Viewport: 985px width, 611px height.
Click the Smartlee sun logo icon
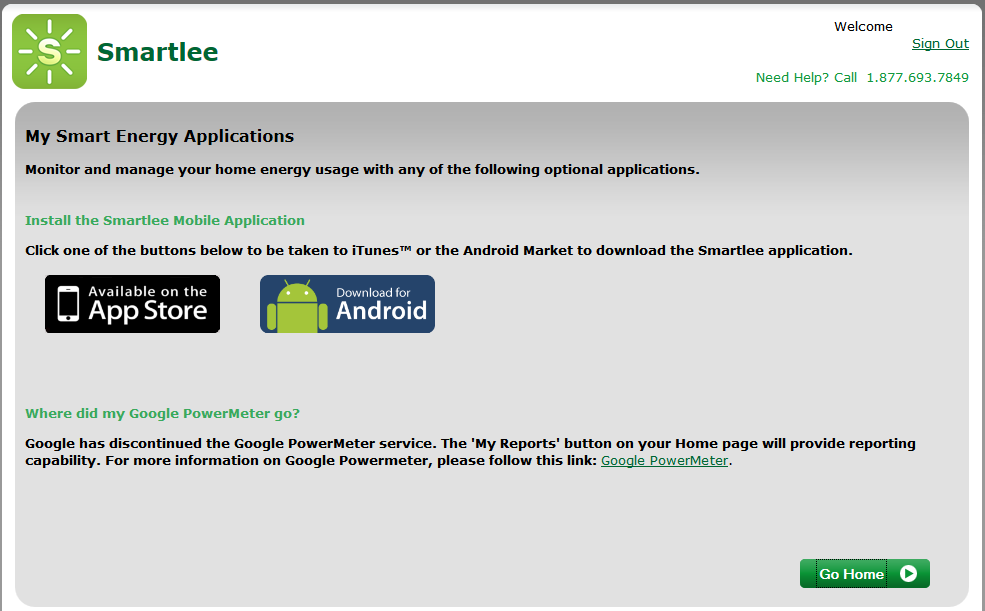[49, 52]
